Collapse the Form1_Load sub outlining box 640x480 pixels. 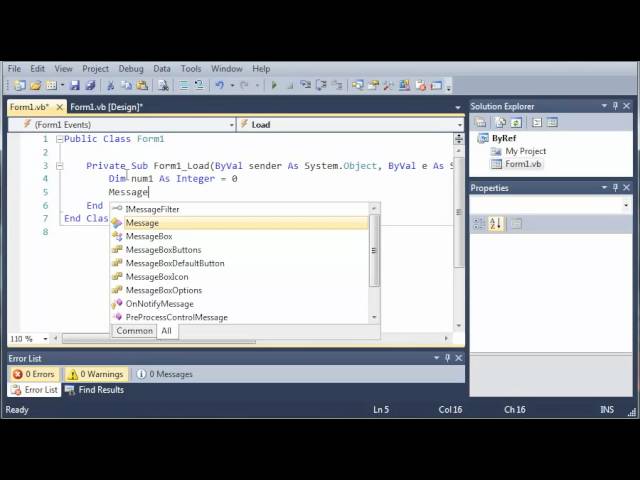click(60, 166)
